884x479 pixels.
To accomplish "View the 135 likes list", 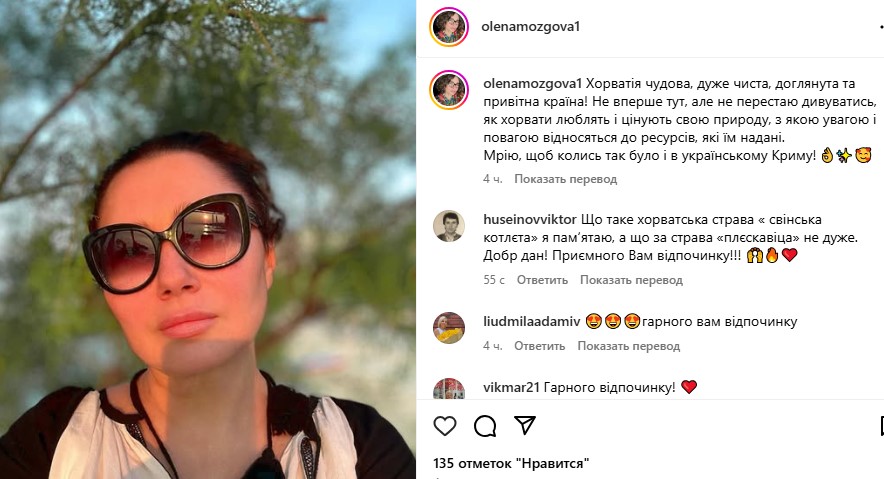I will tap(511, 463).
